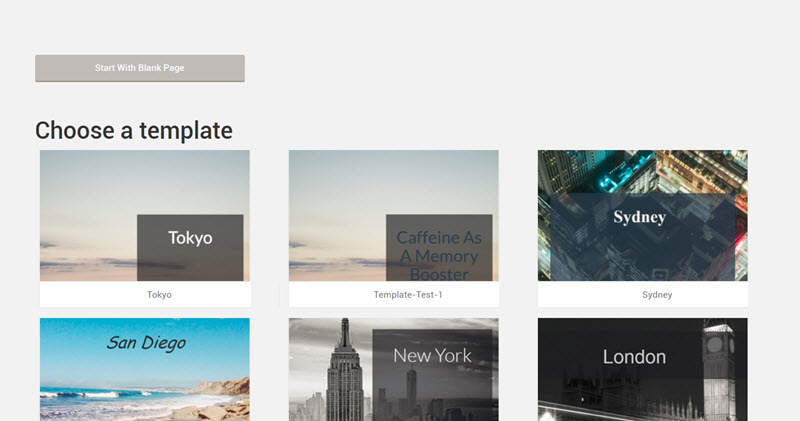Pick the Sydney template thumbnail
Viewport: 800px width, 421px height.
[643, 215]
